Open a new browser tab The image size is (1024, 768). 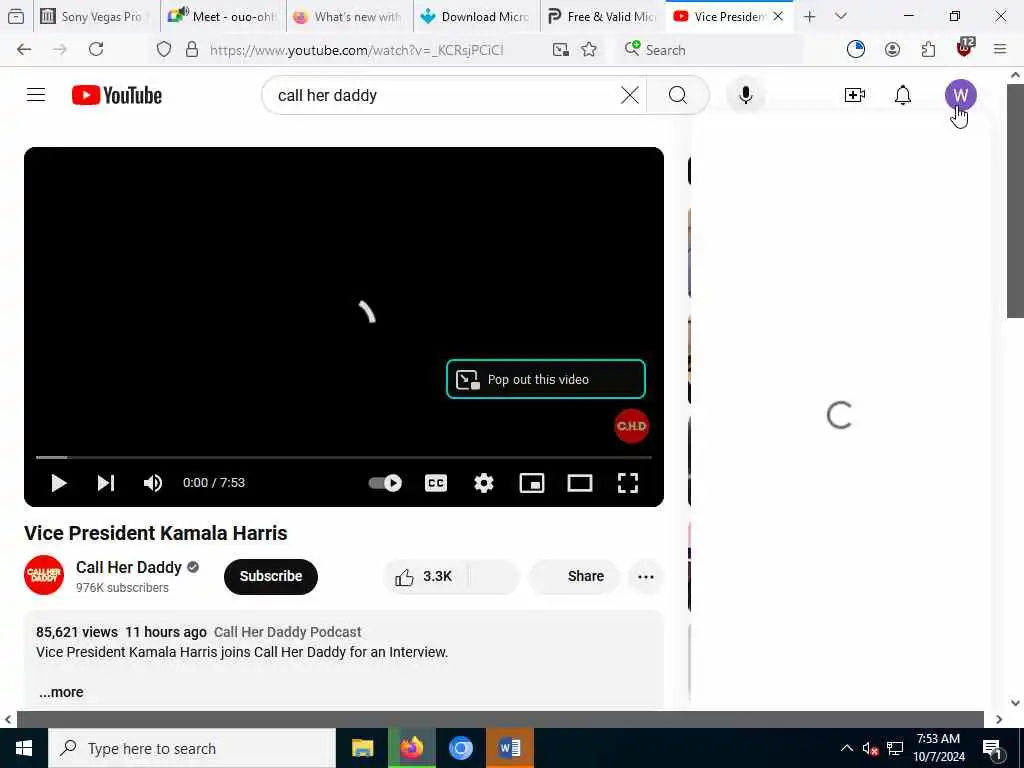(810, 16)
